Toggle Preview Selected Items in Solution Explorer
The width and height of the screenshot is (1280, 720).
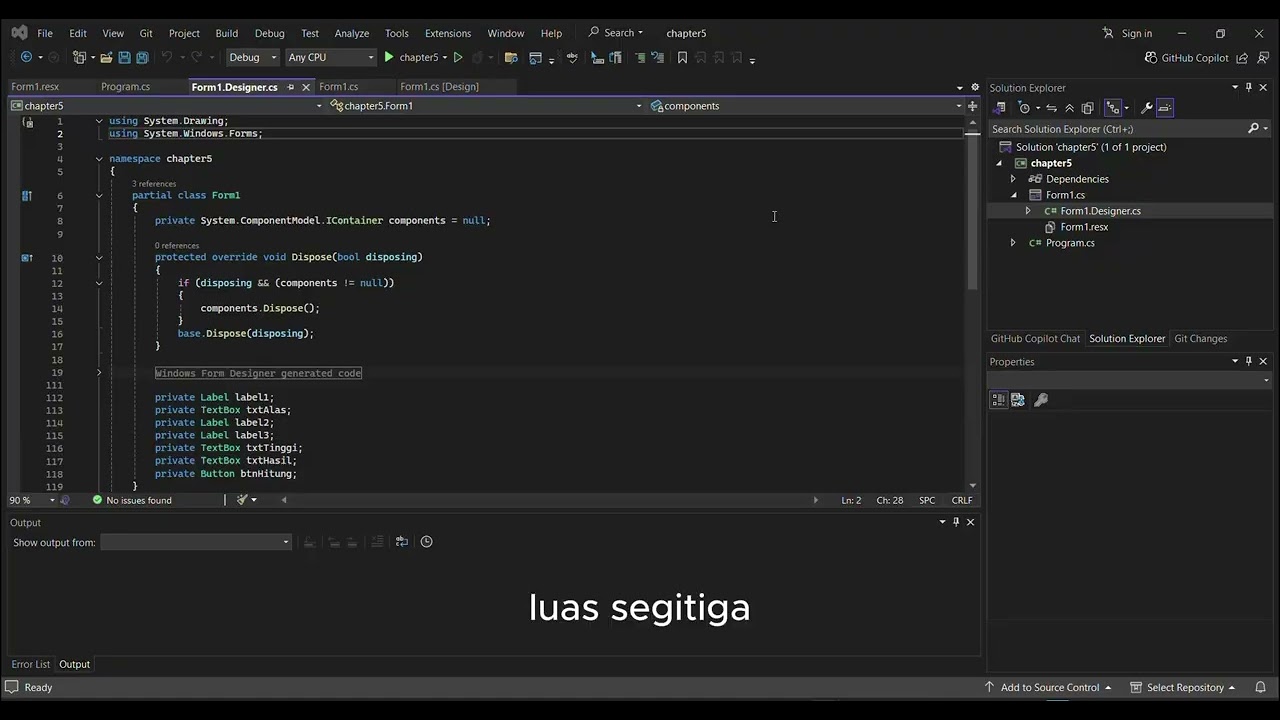[x=1165, y=108]
